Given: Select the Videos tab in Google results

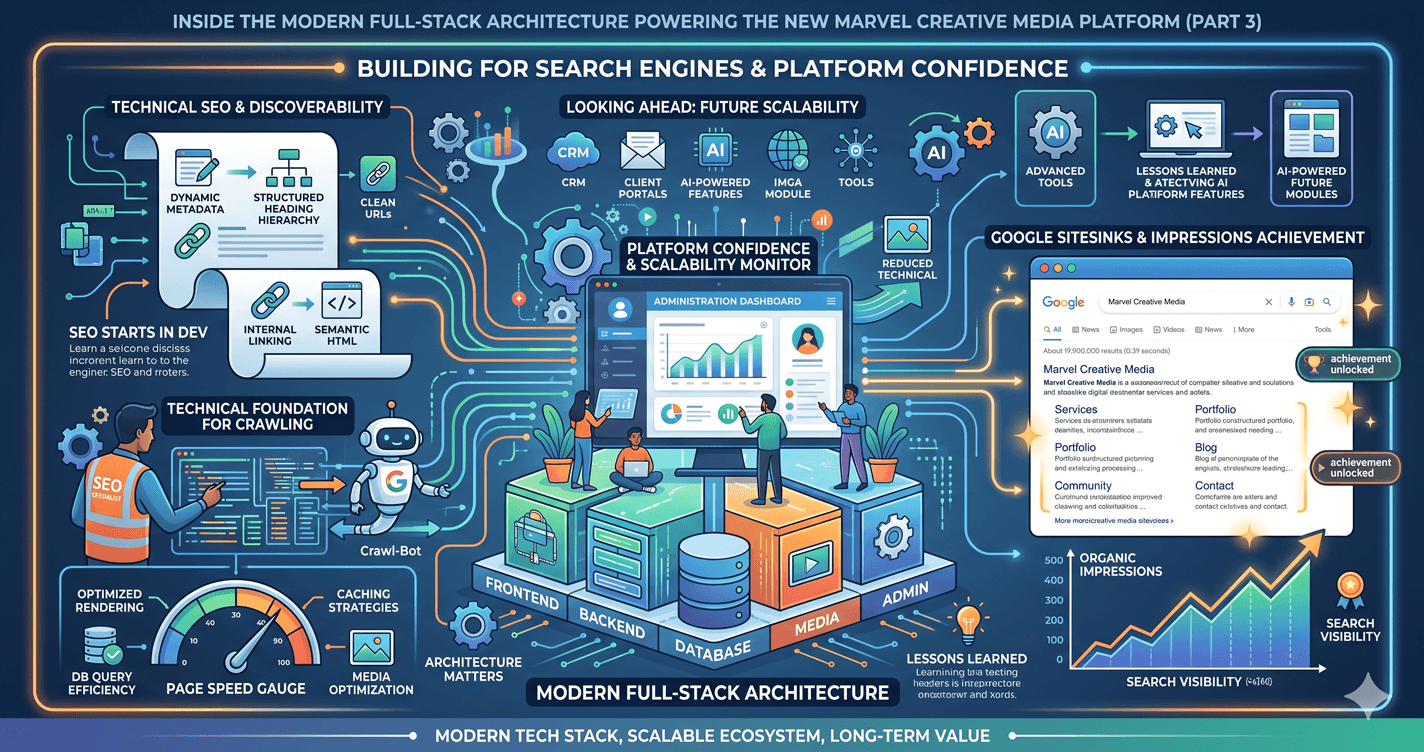Looking at the screenshot, I should click(x=1168, y=329).
